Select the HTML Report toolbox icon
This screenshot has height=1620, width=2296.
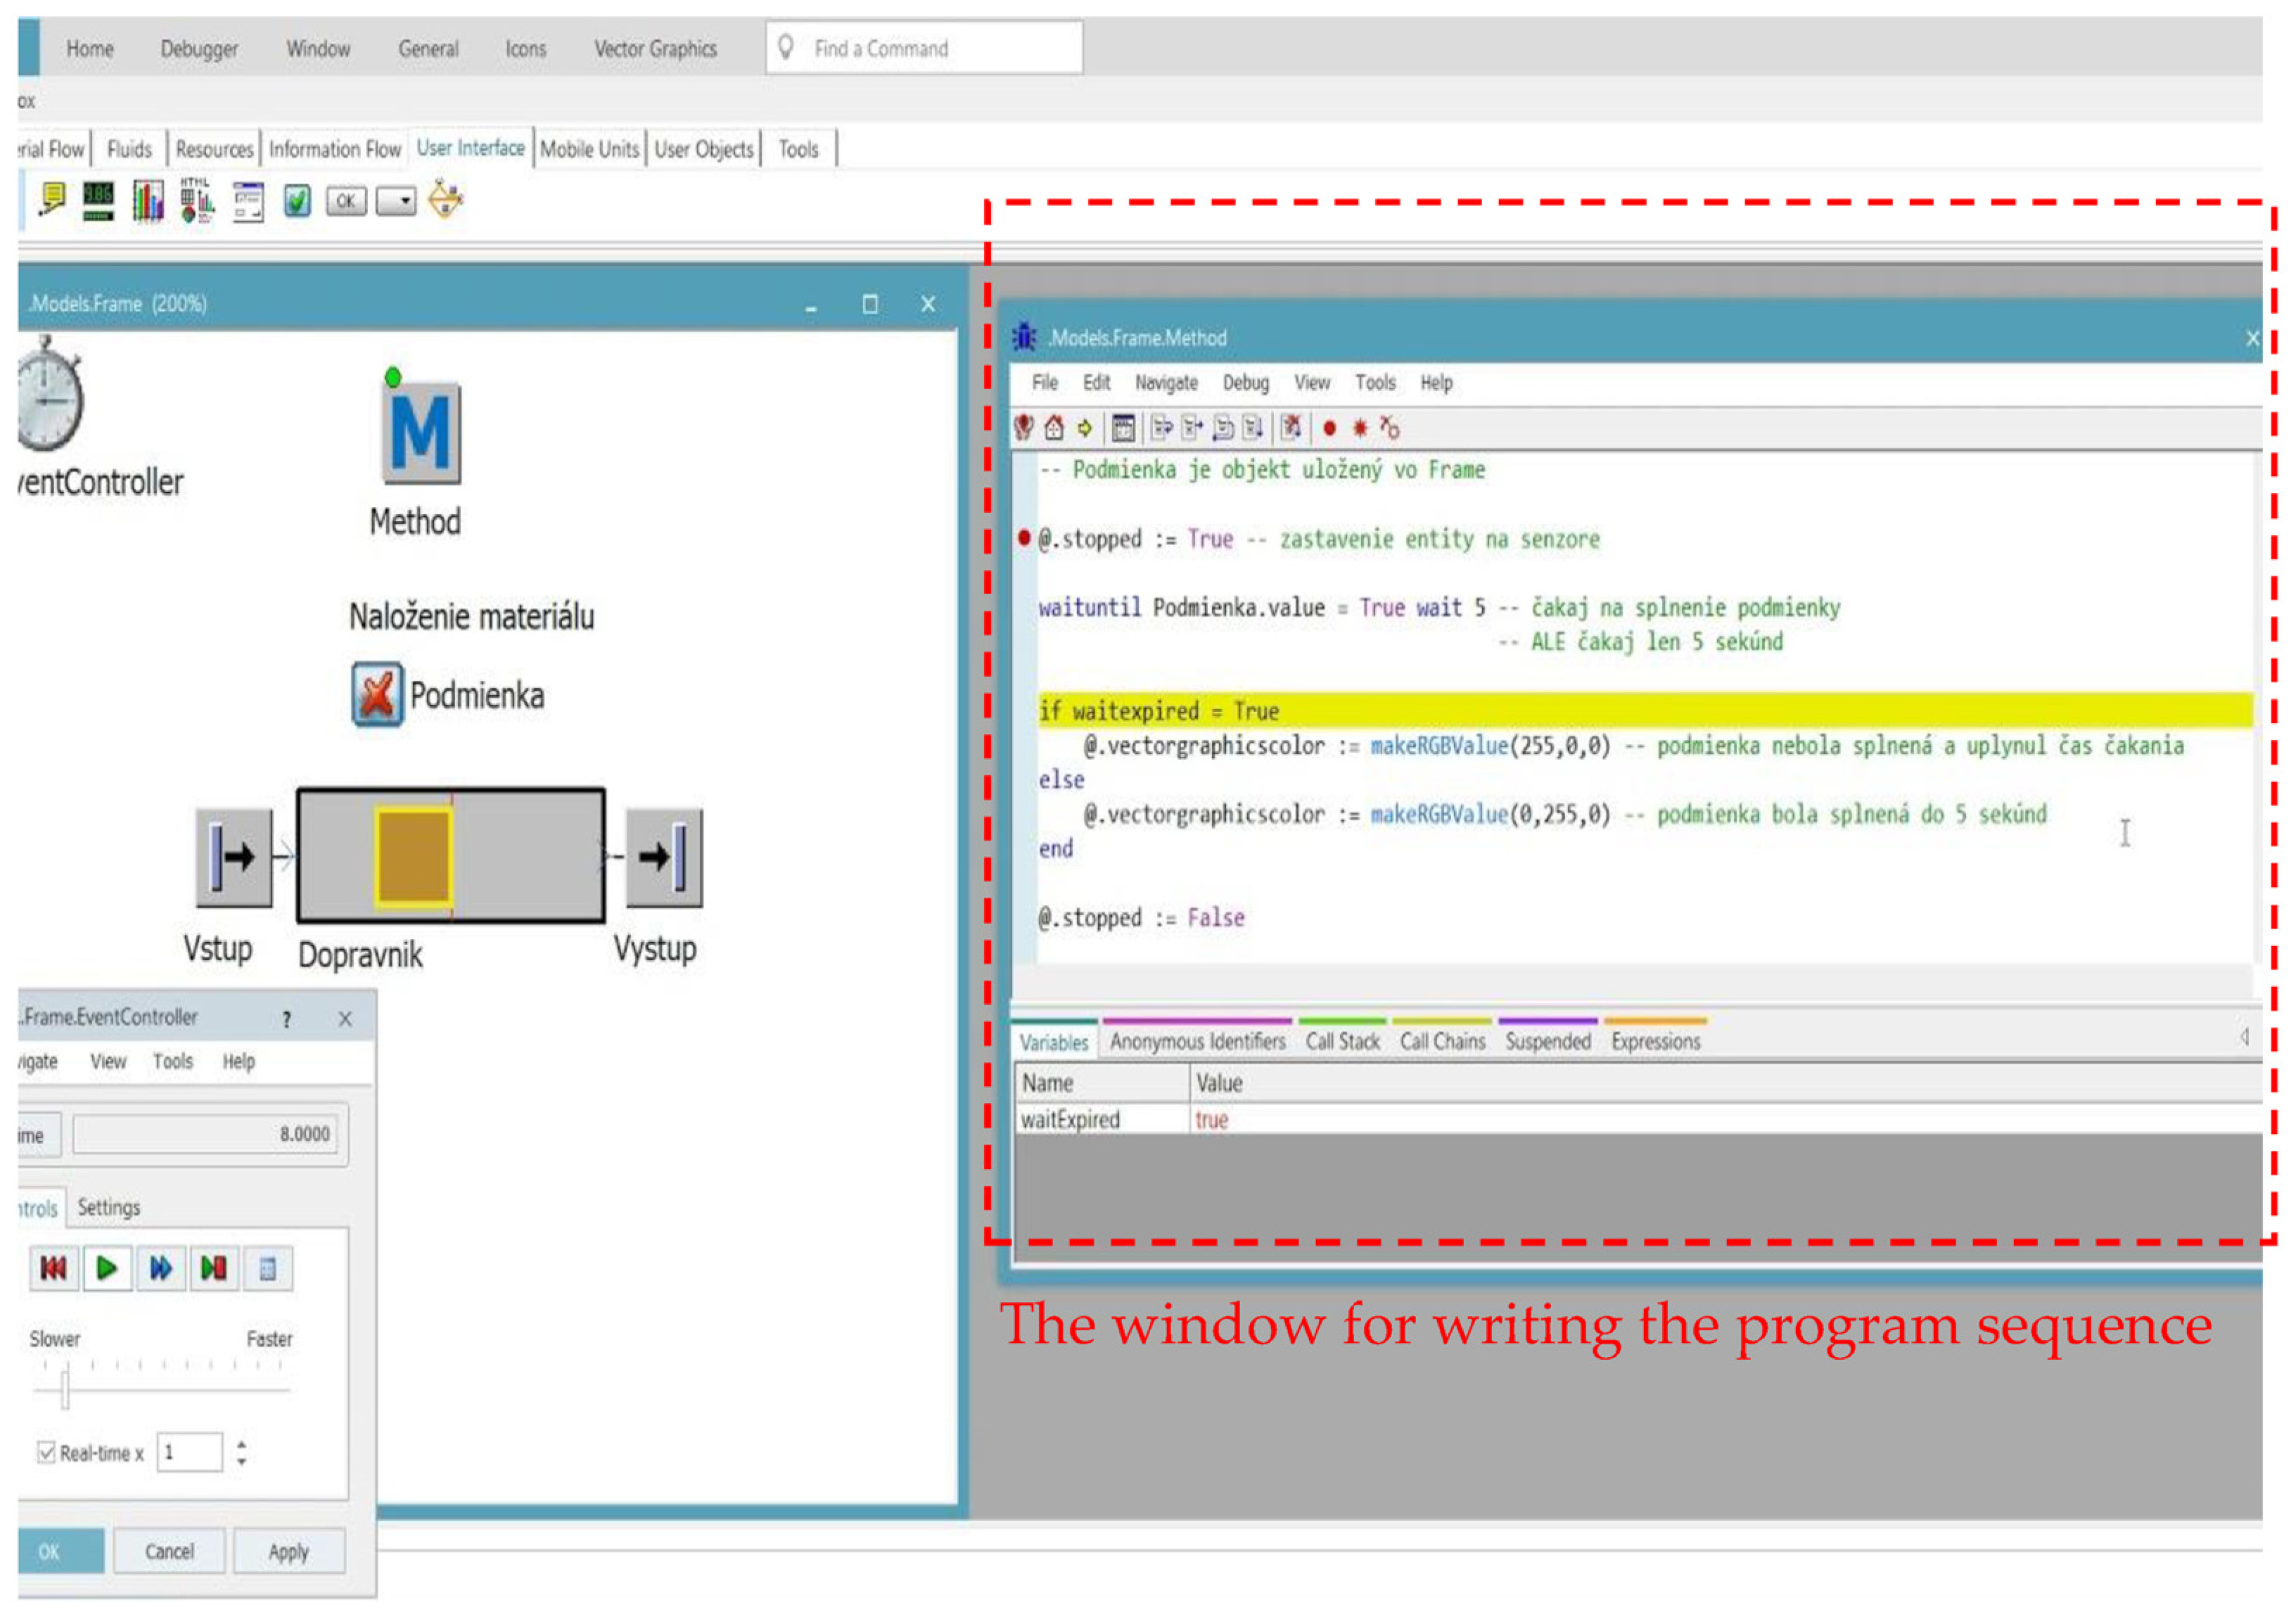coord(197,201)
